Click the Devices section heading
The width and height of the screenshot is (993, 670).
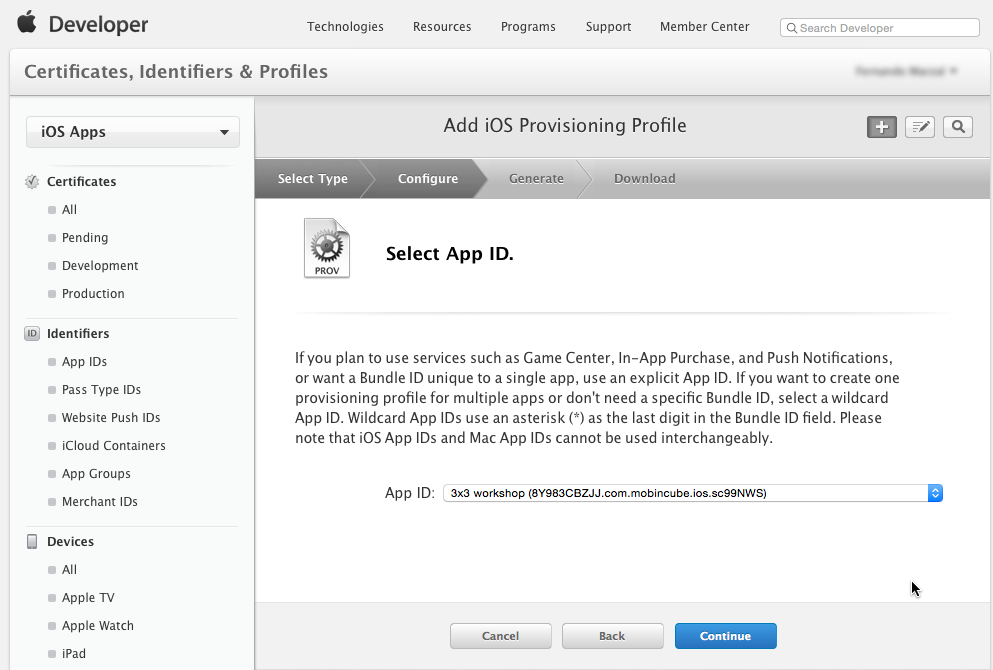tap(70, 541)
